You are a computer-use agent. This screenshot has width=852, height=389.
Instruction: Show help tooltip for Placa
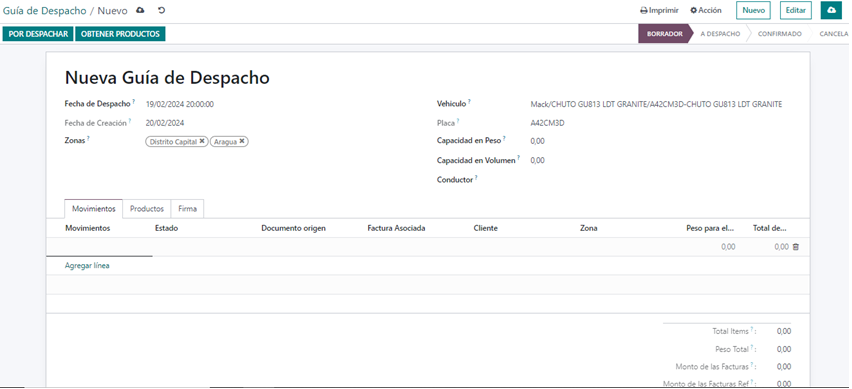pyautogui.click(x=458, y=121)
